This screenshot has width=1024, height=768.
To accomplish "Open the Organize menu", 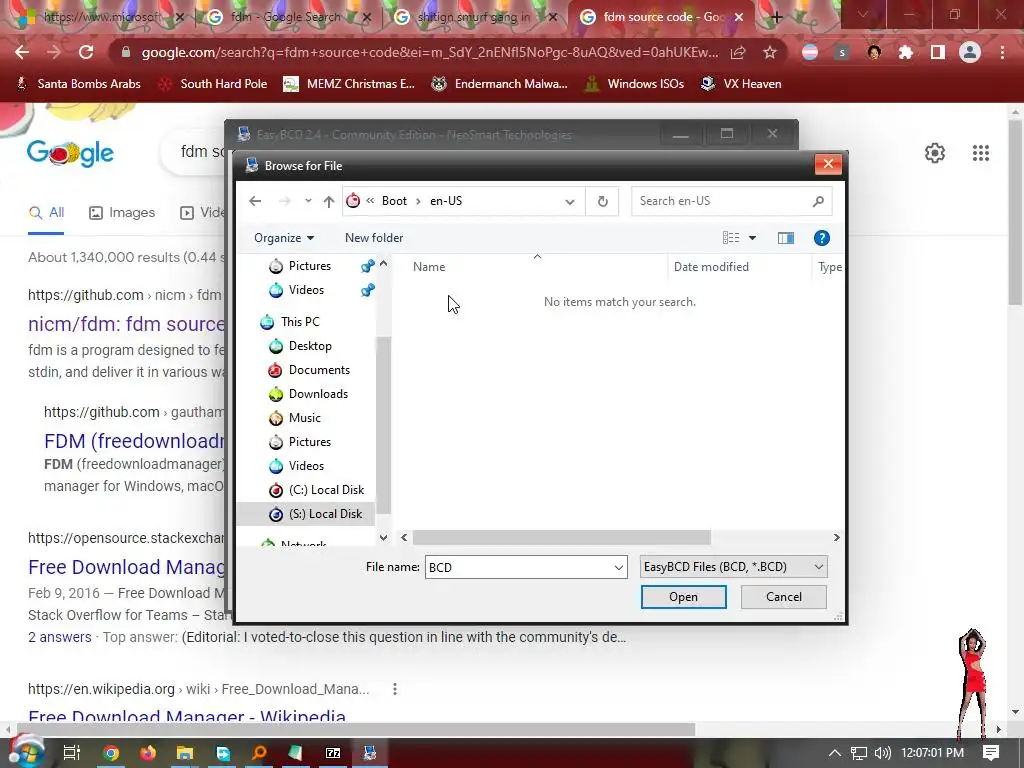I will [283, 238].
